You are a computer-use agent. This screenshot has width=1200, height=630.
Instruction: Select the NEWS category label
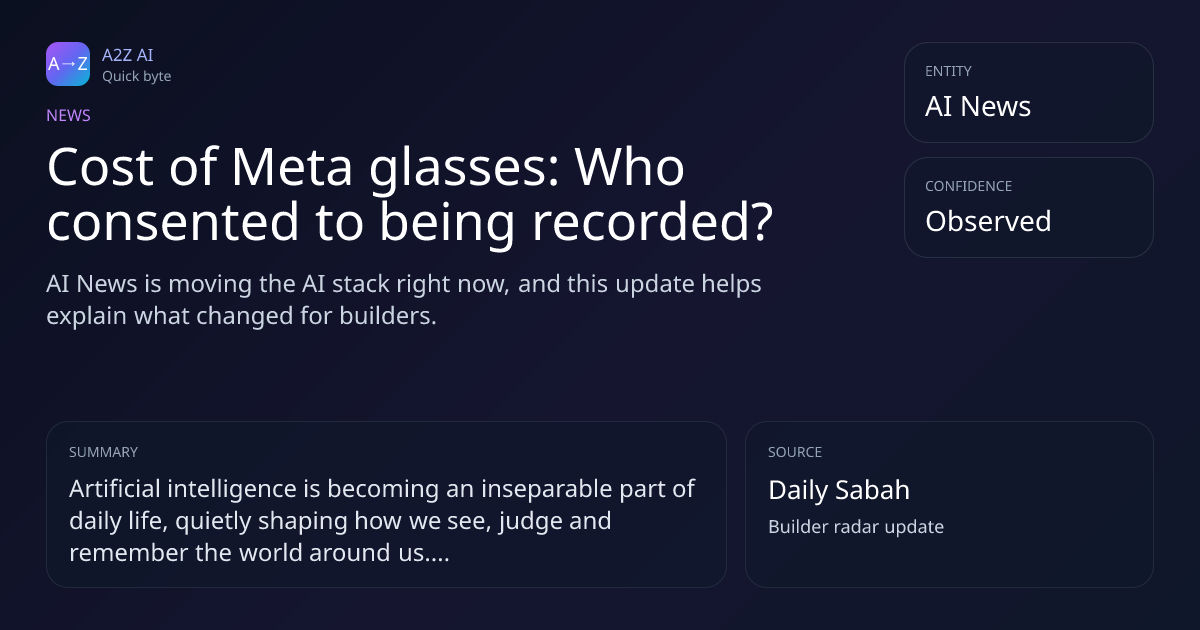[x=68, y=115]
